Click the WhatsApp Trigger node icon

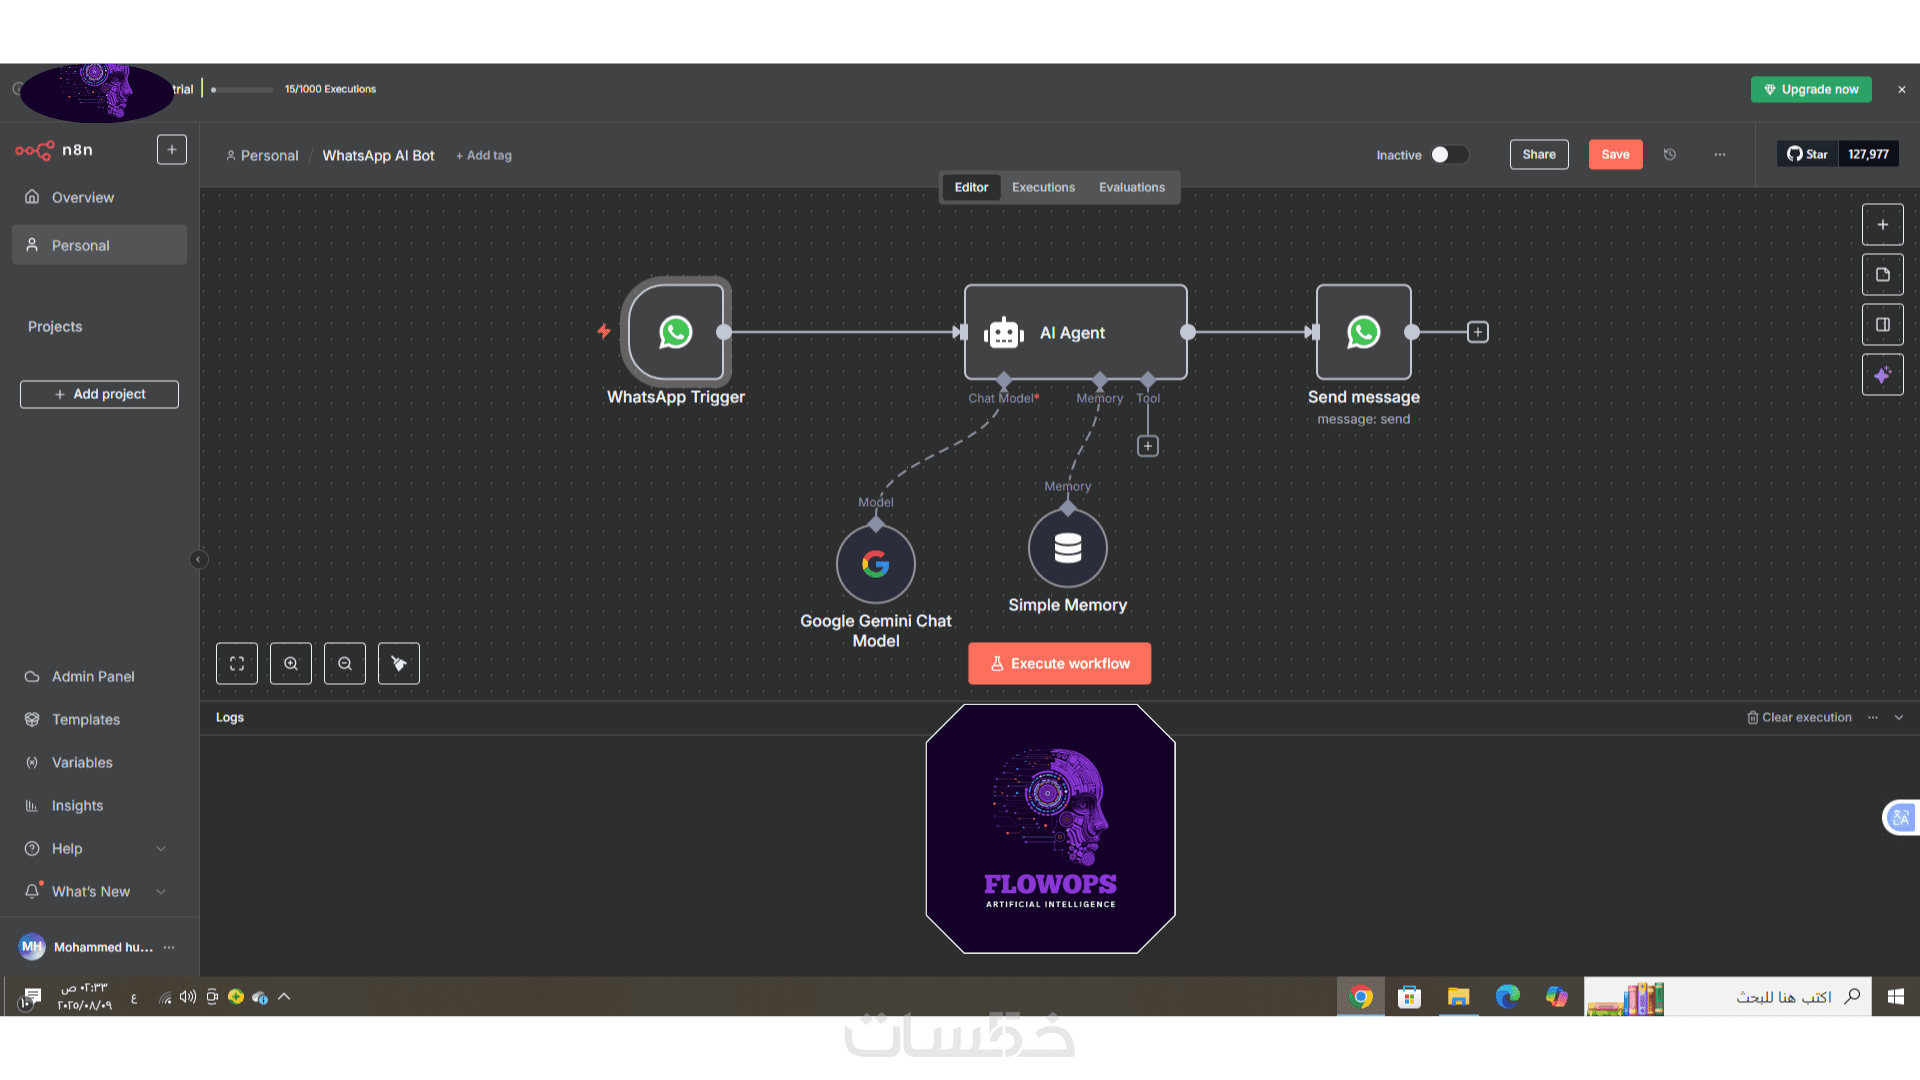click(676, 332)
